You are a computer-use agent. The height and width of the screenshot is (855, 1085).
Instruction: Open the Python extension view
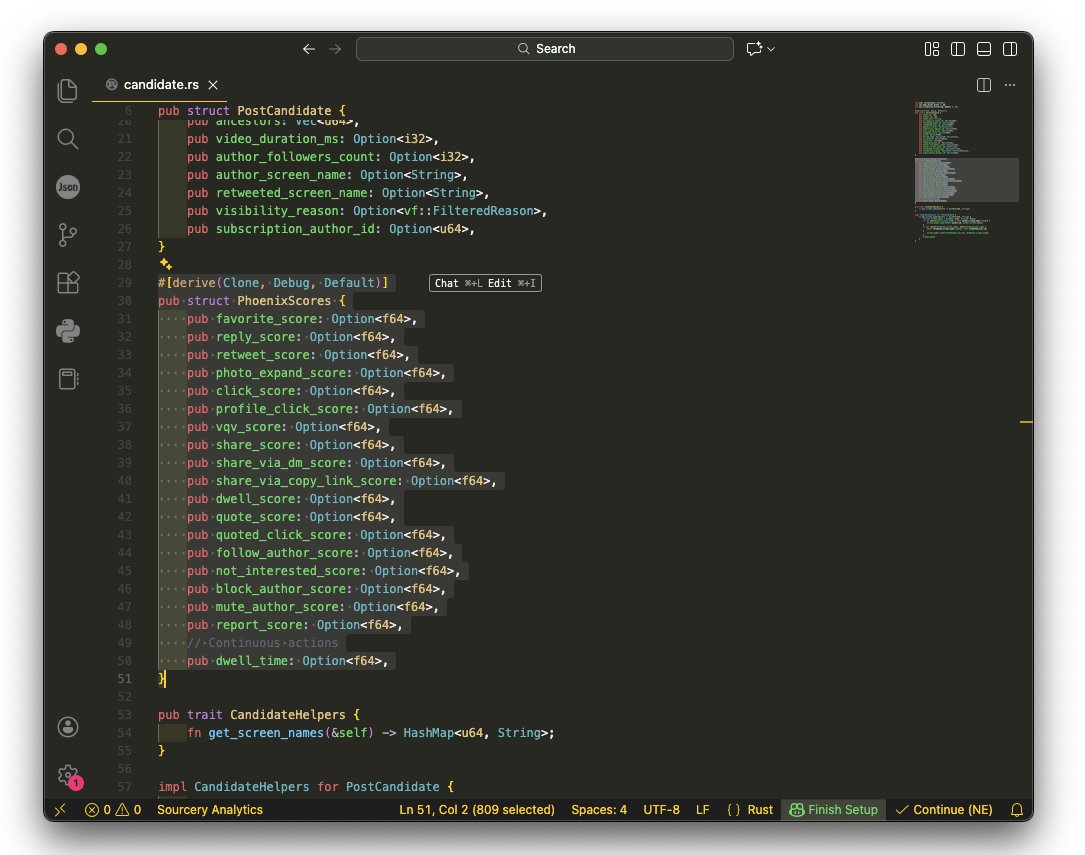[68, 331]
